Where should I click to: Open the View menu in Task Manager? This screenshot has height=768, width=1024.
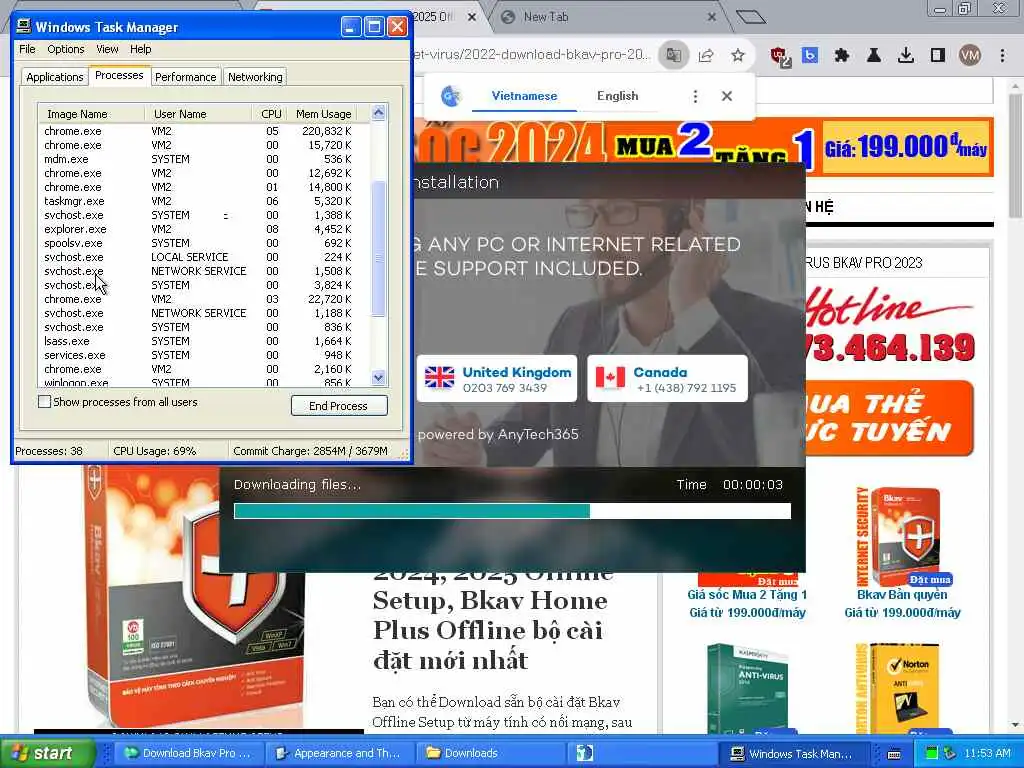(x=107, y=49)
